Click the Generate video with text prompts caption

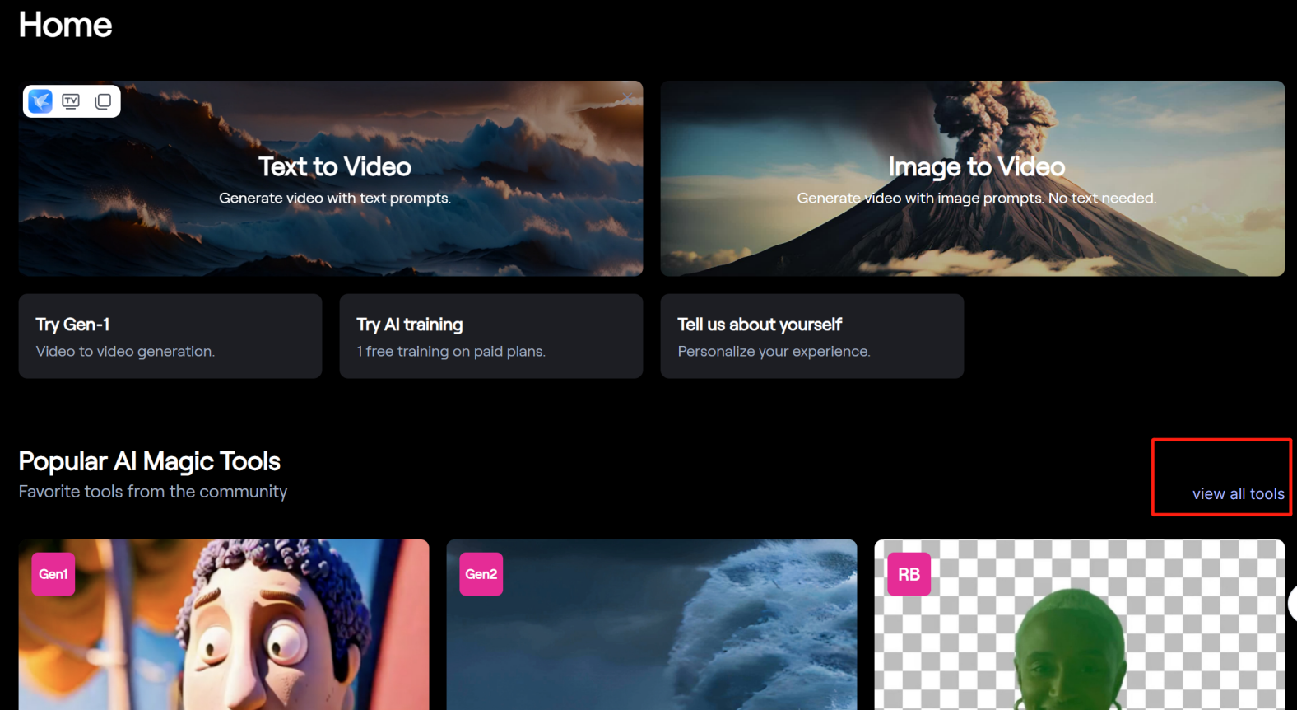(335, 198)
